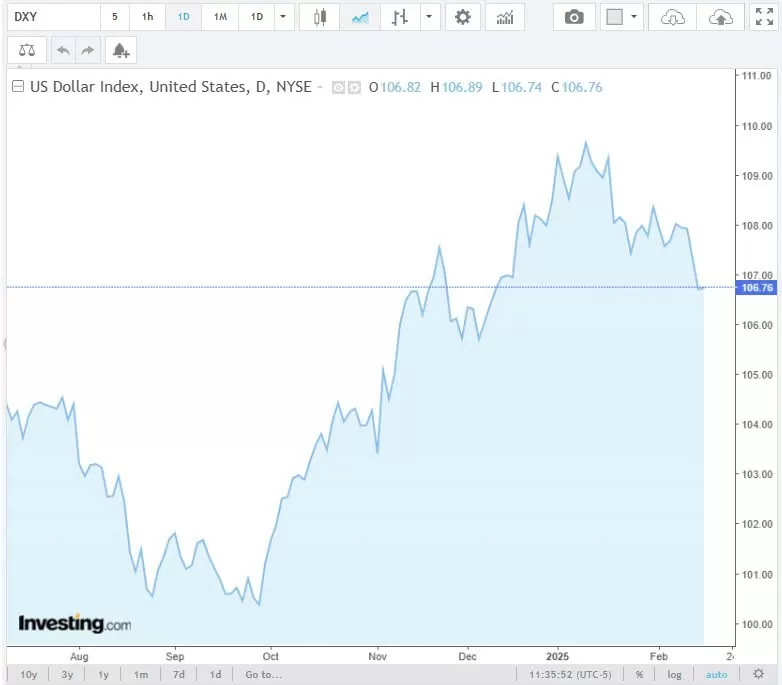Take a chart snapshot with camera icon
782x685 pixels.
click(574, 17)
